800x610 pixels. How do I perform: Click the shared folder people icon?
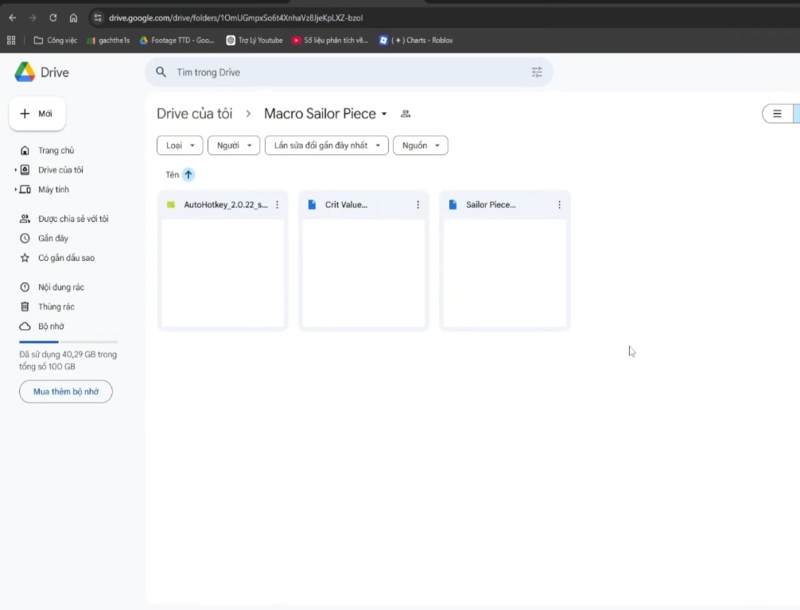click(405, 114)
